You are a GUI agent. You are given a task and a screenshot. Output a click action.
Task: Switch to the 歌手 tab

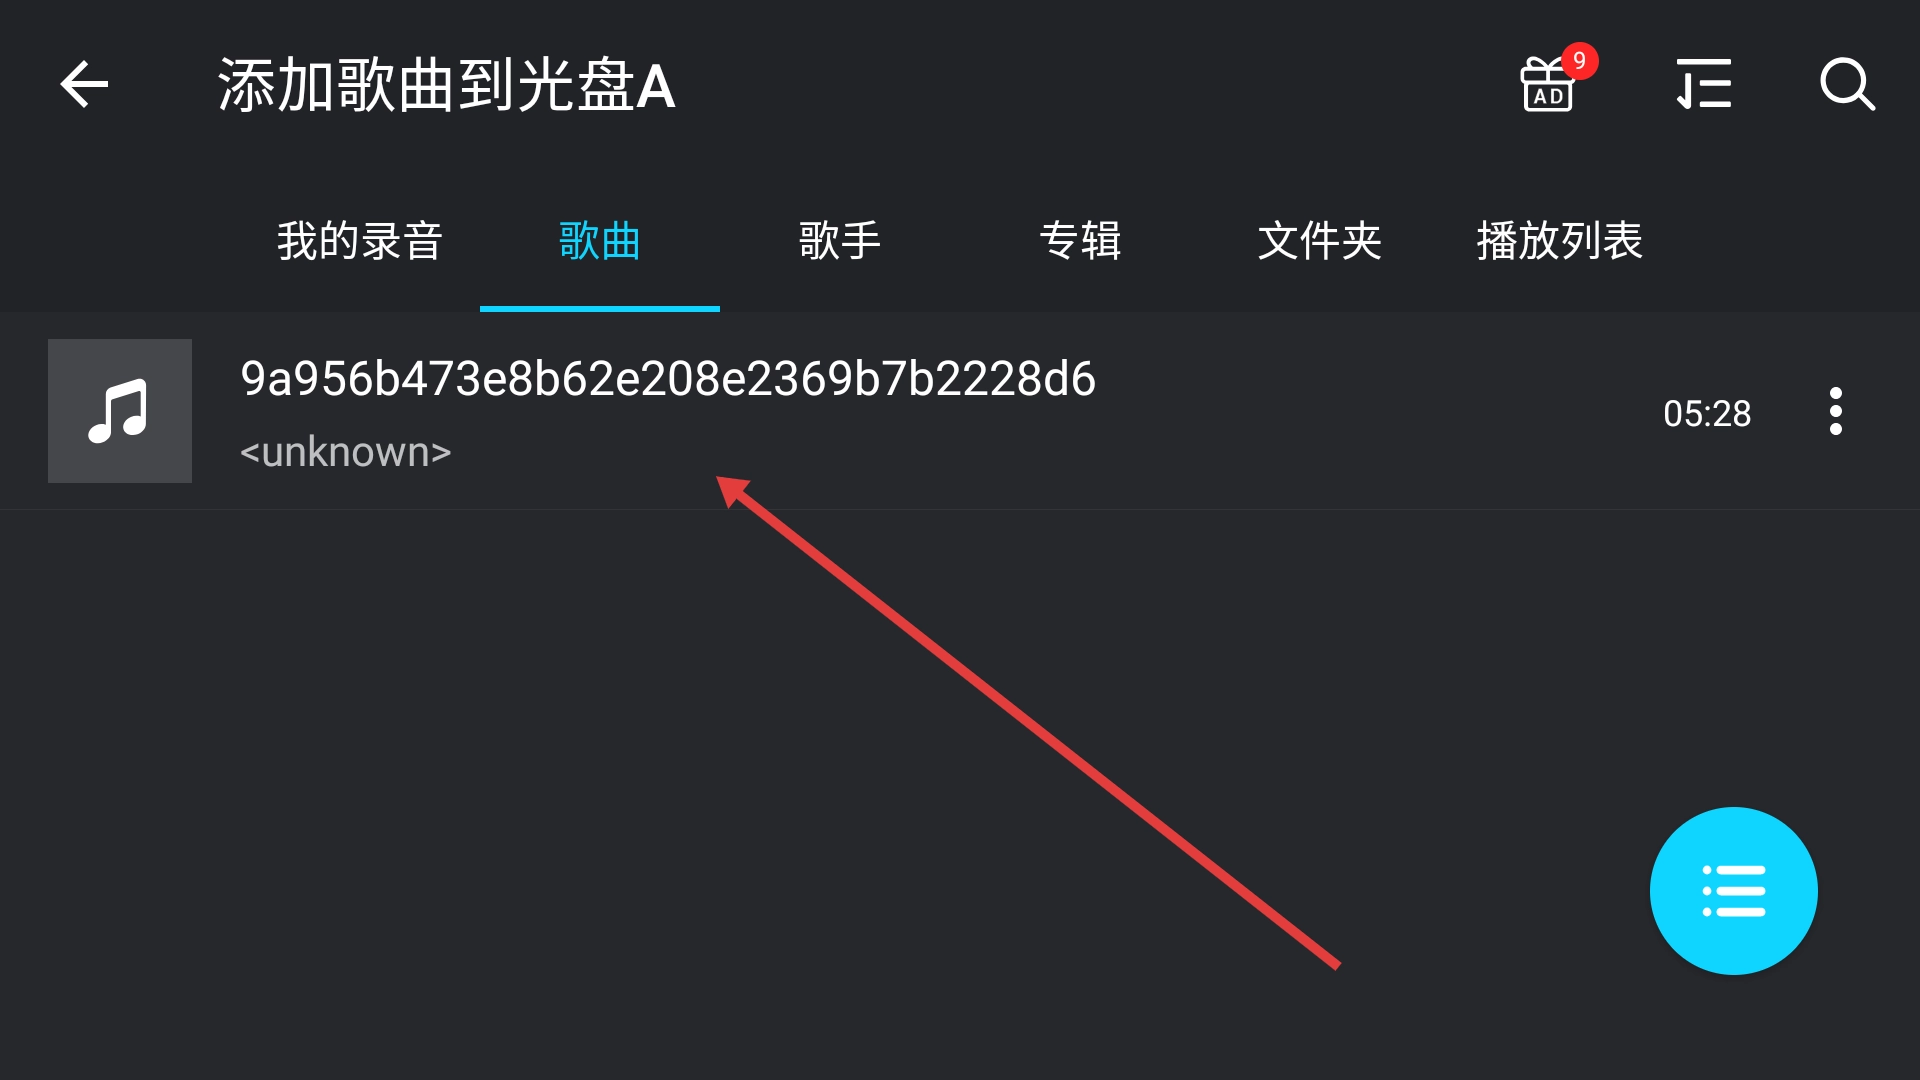pyautogui.click(x=840, y=241)
